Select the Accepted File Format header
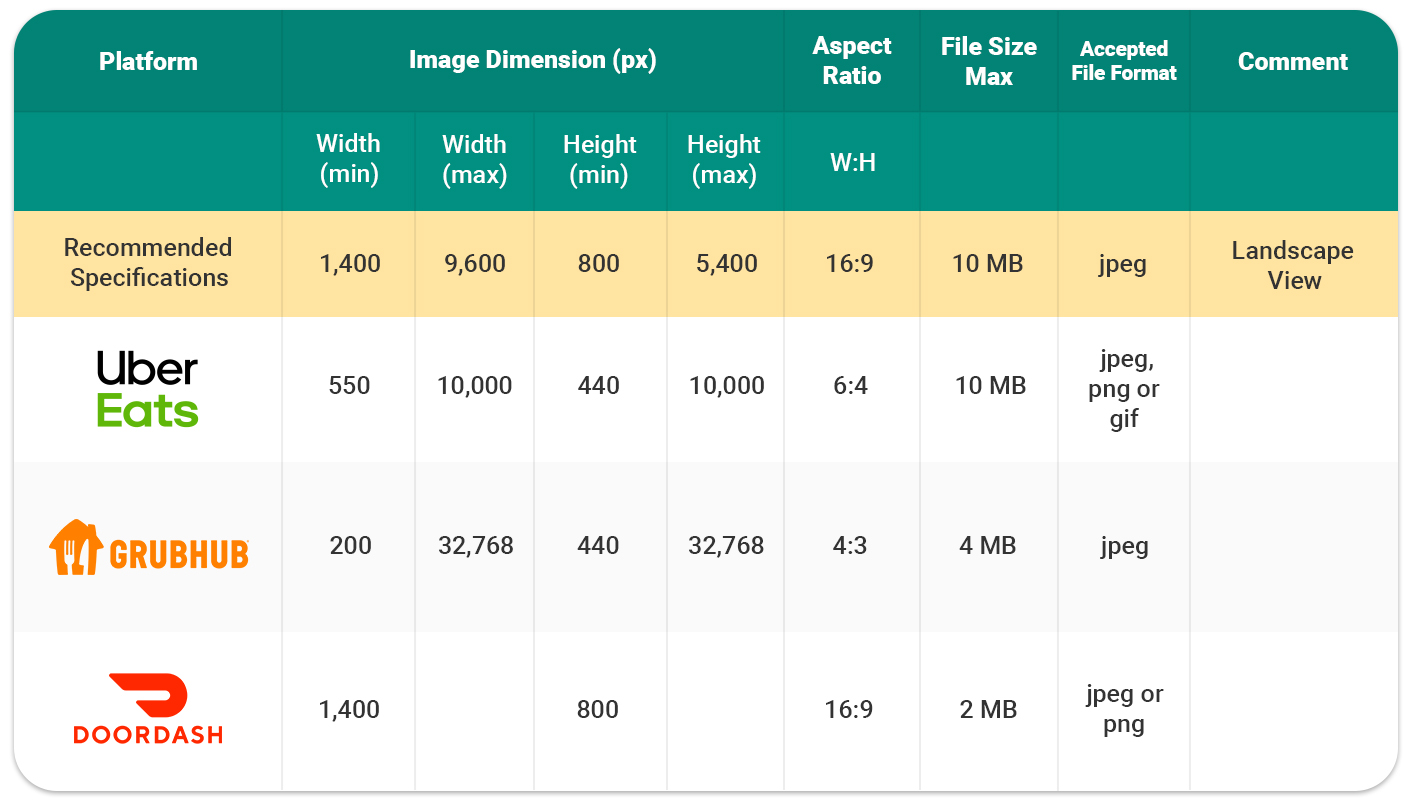The height and width of the screenshot is (800, 1412). pos(1123,61)
